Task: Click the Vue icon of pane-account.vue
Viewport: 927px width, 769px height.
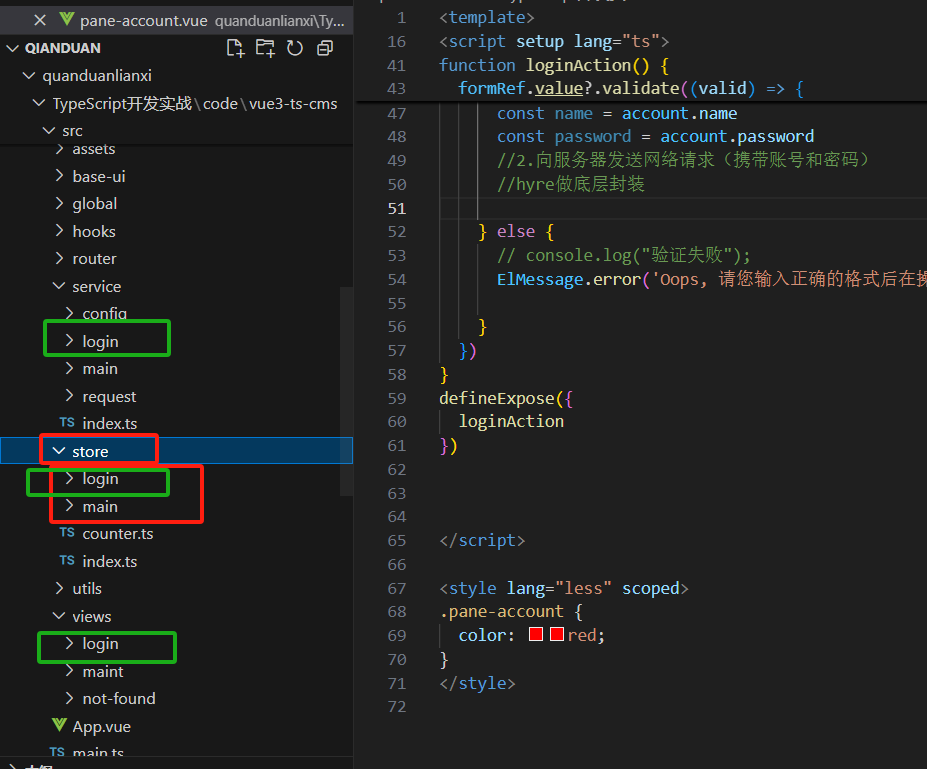Action: point(66,20)
